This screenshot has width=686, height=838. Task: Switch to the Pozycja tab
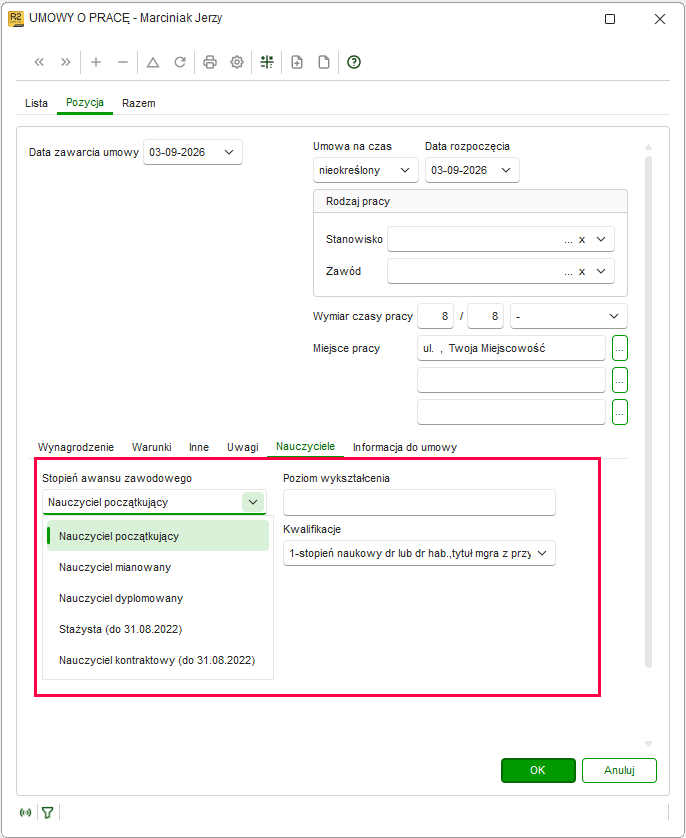click(85, 103)
